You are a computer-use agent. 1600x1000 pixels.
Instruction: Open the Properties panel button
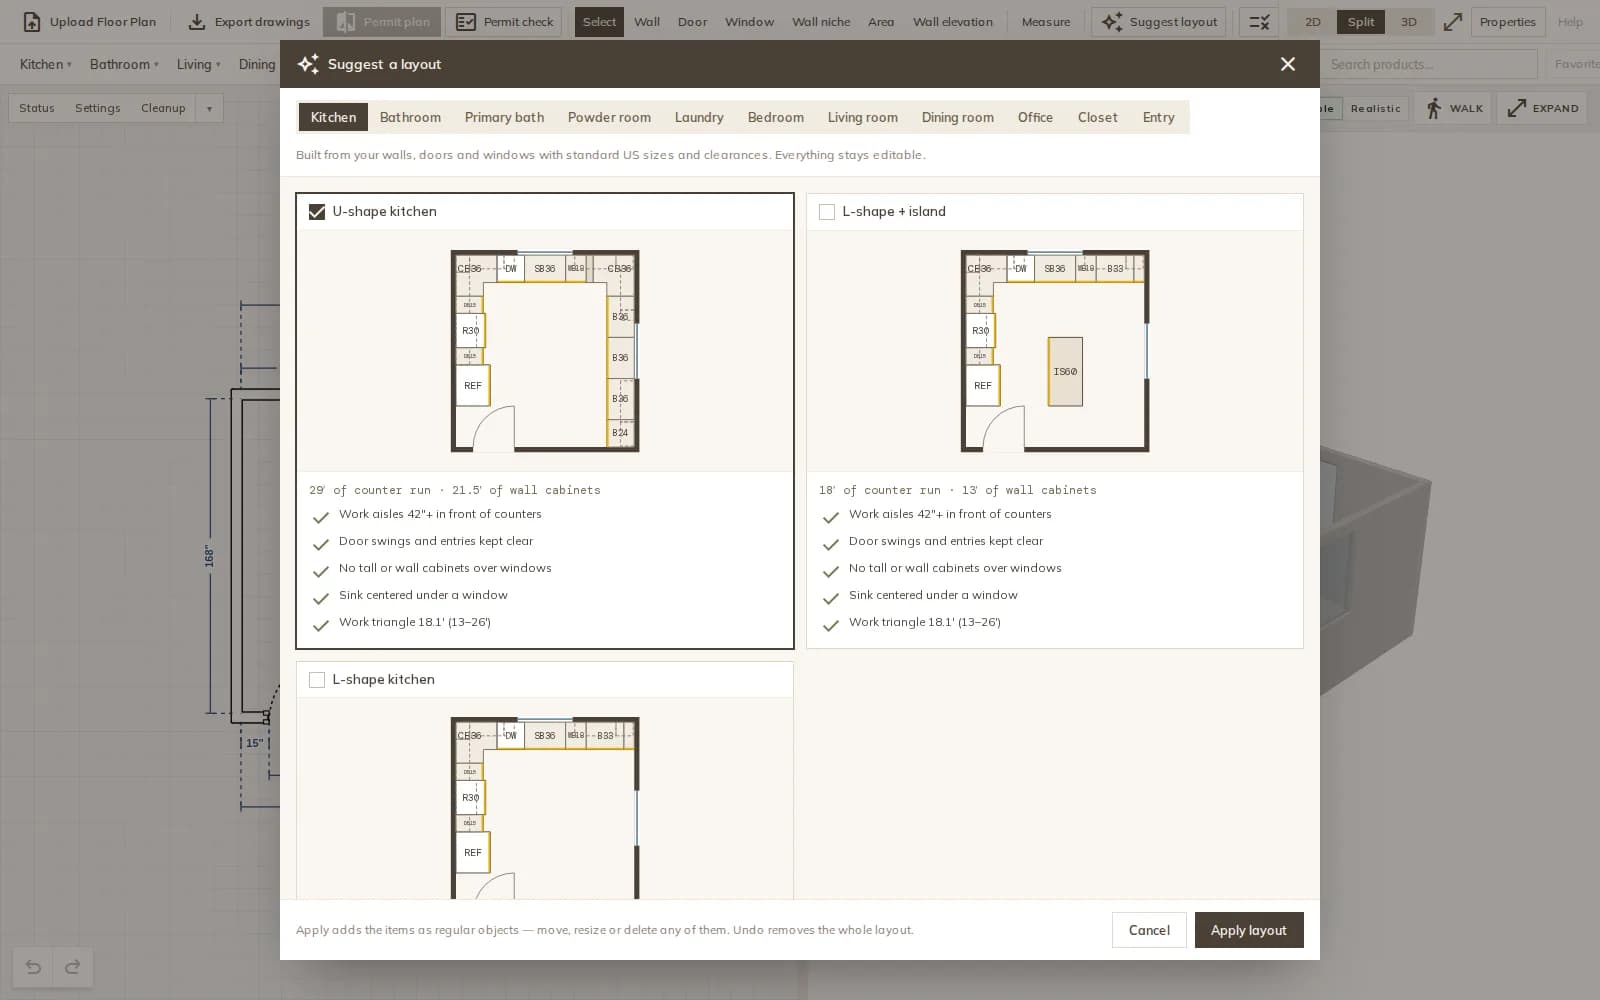(x=1508, y=22)
